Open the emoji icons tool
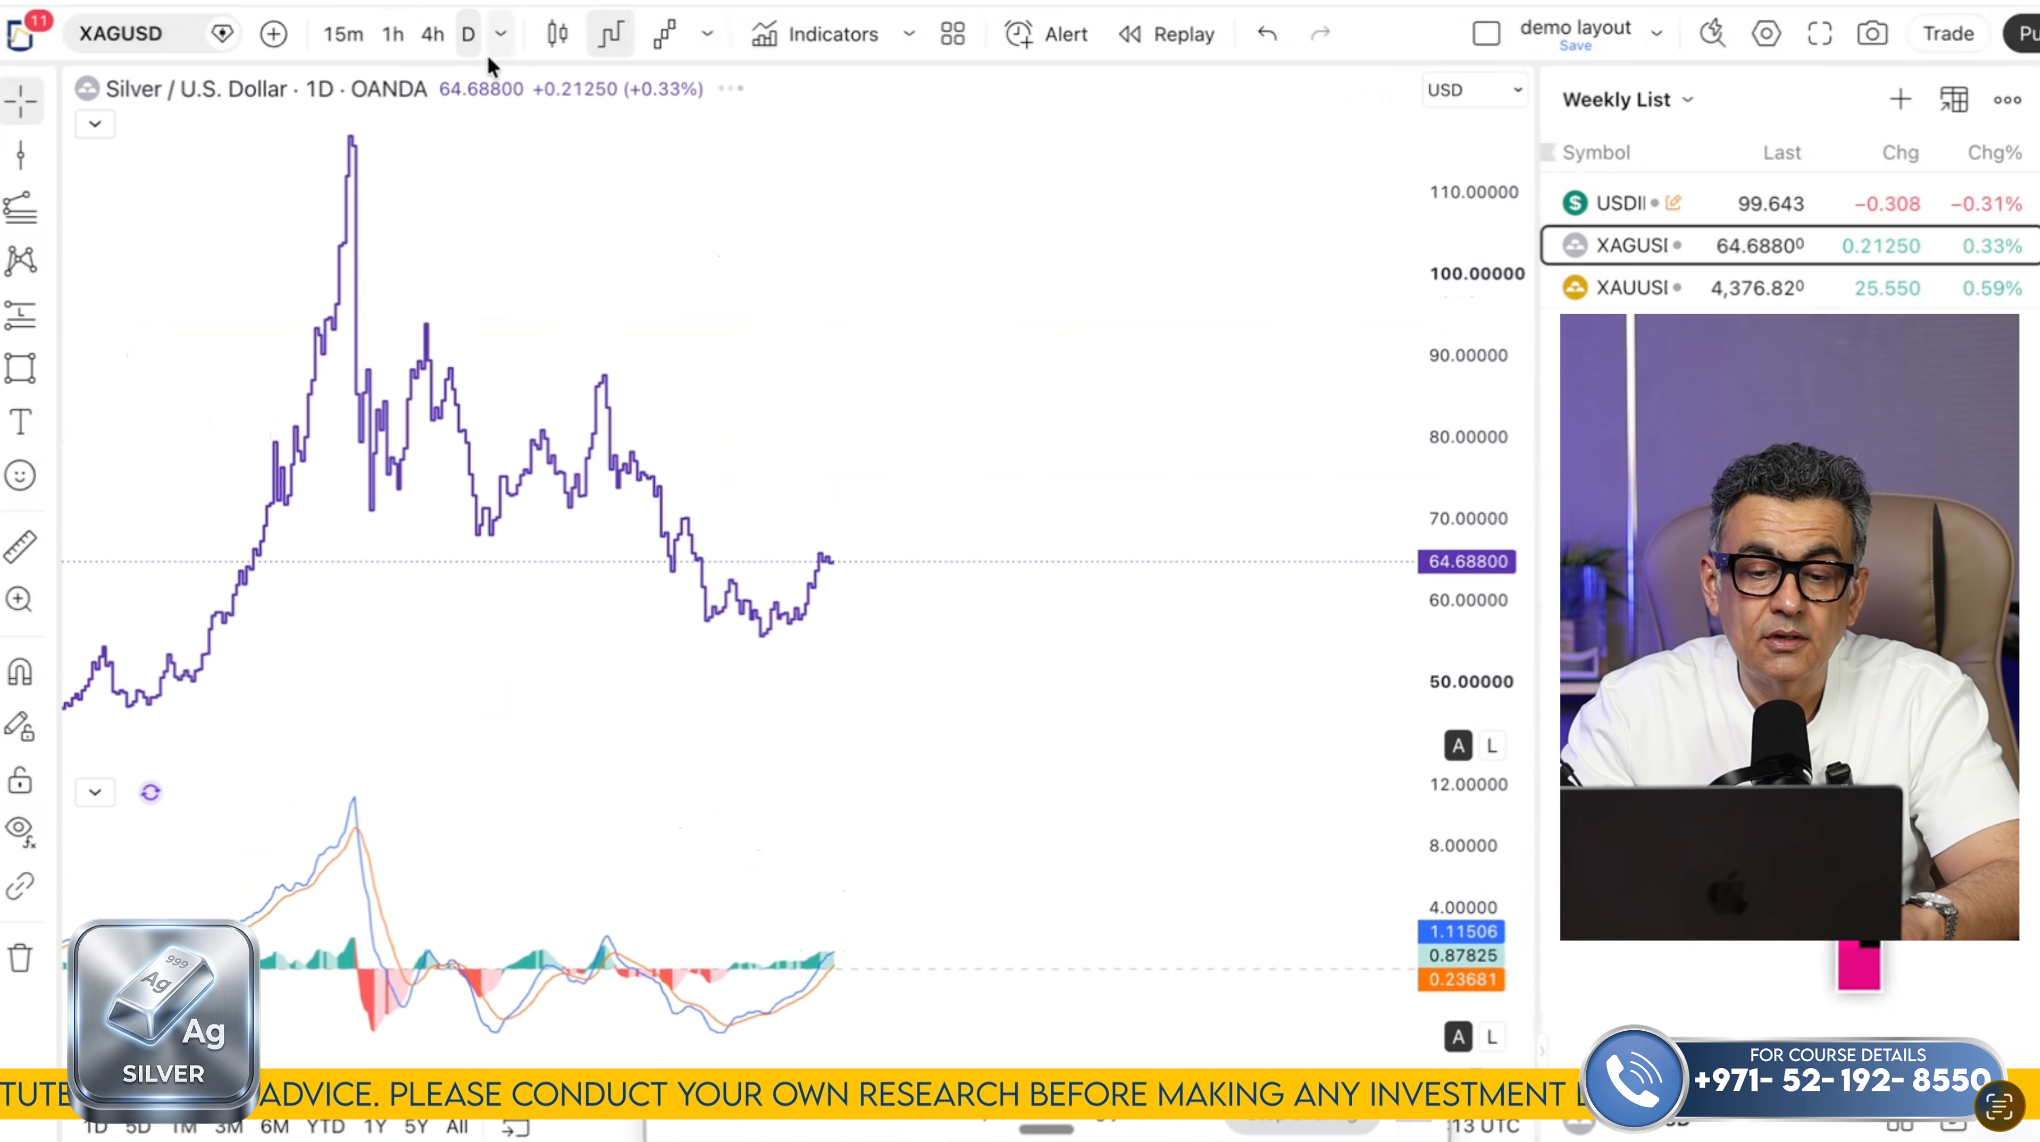This screenshot has height=1142, width=2040. 21,475
